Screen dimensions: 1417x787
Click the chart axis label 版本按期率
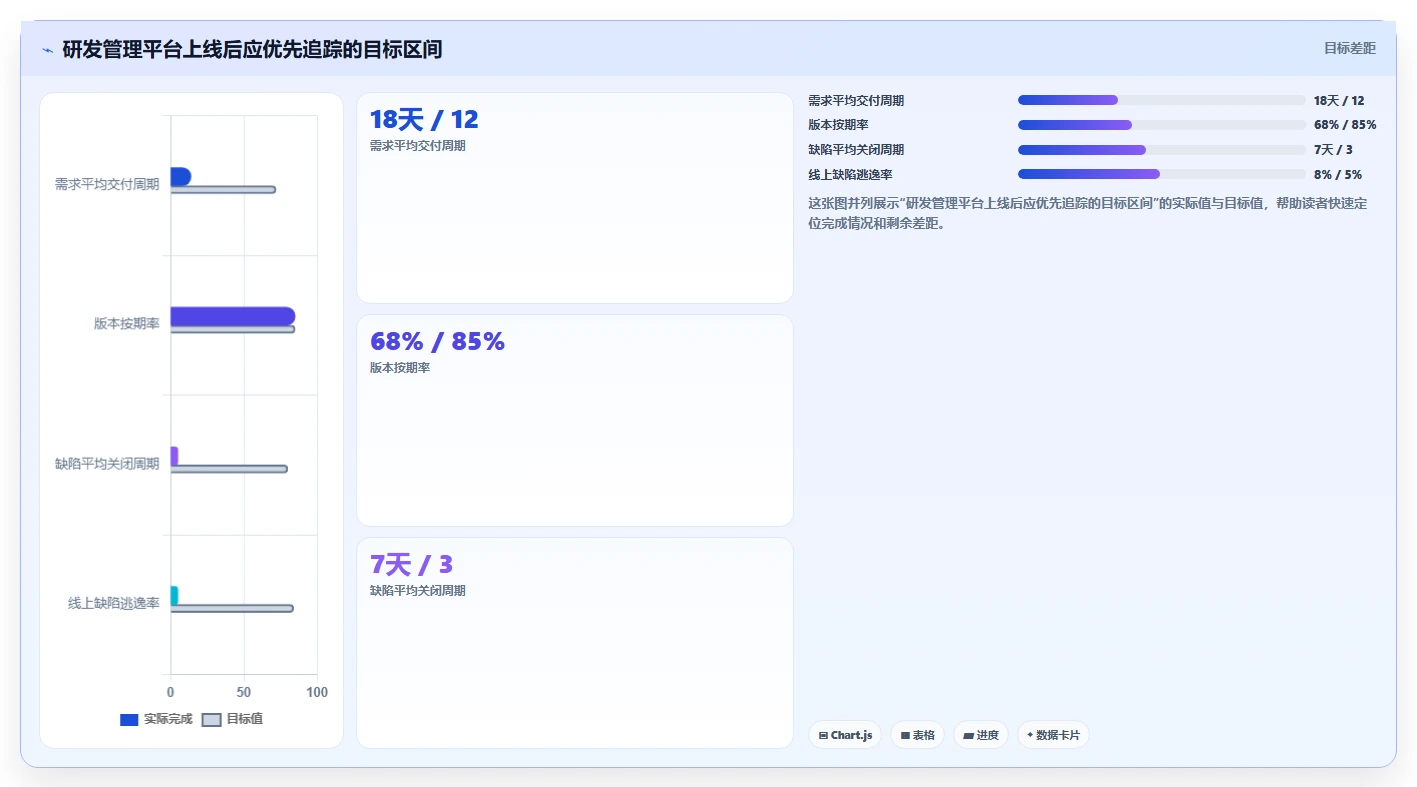click(127, 324)
